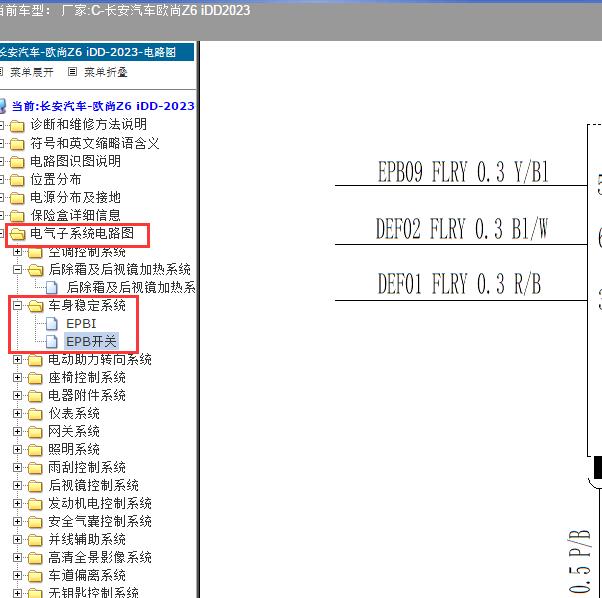Click the 仪表系统 folder icon
The height and width of the screenshot is (598, 602).
[35, 415]
